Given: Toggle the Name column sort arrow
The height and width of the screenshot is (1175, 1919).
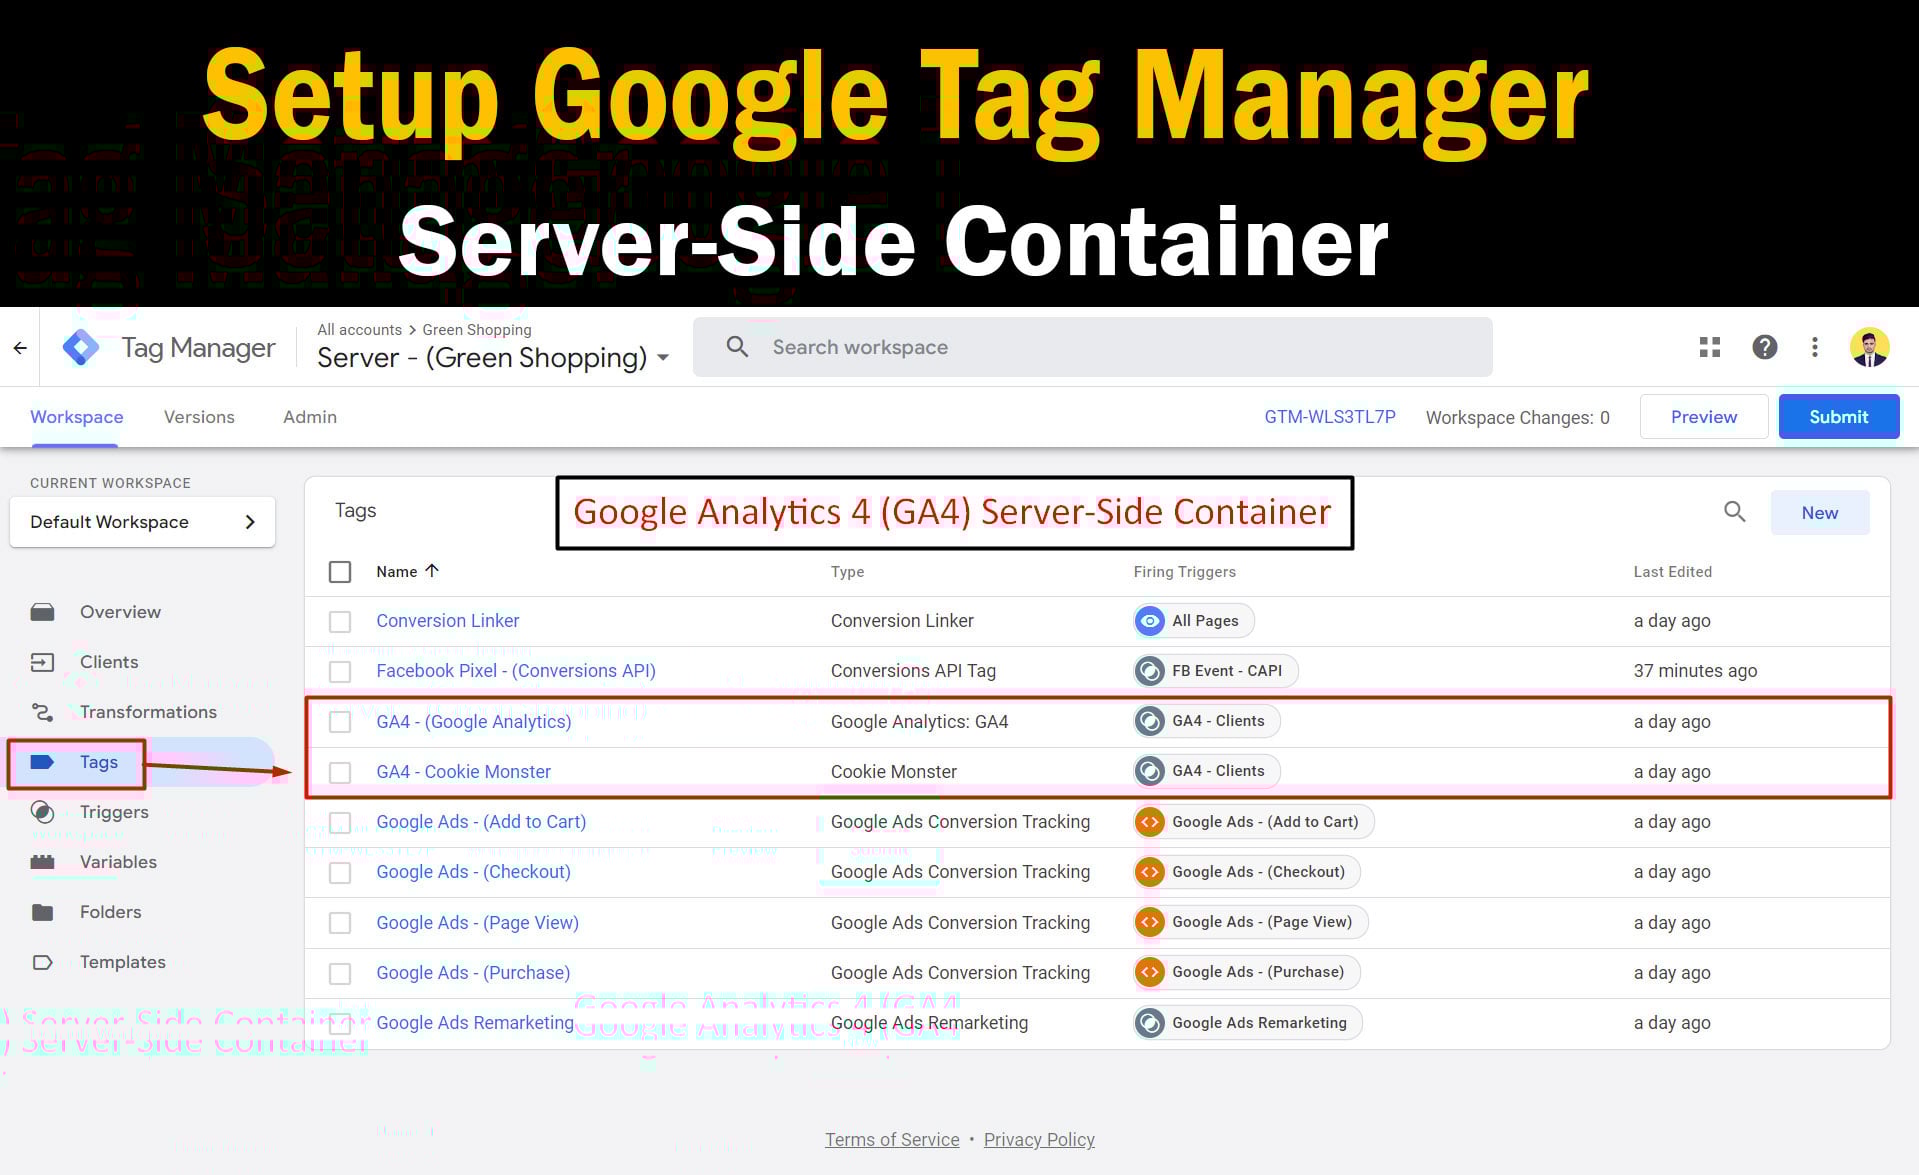Looking at the screenshot, I should [x=432, y=571].
